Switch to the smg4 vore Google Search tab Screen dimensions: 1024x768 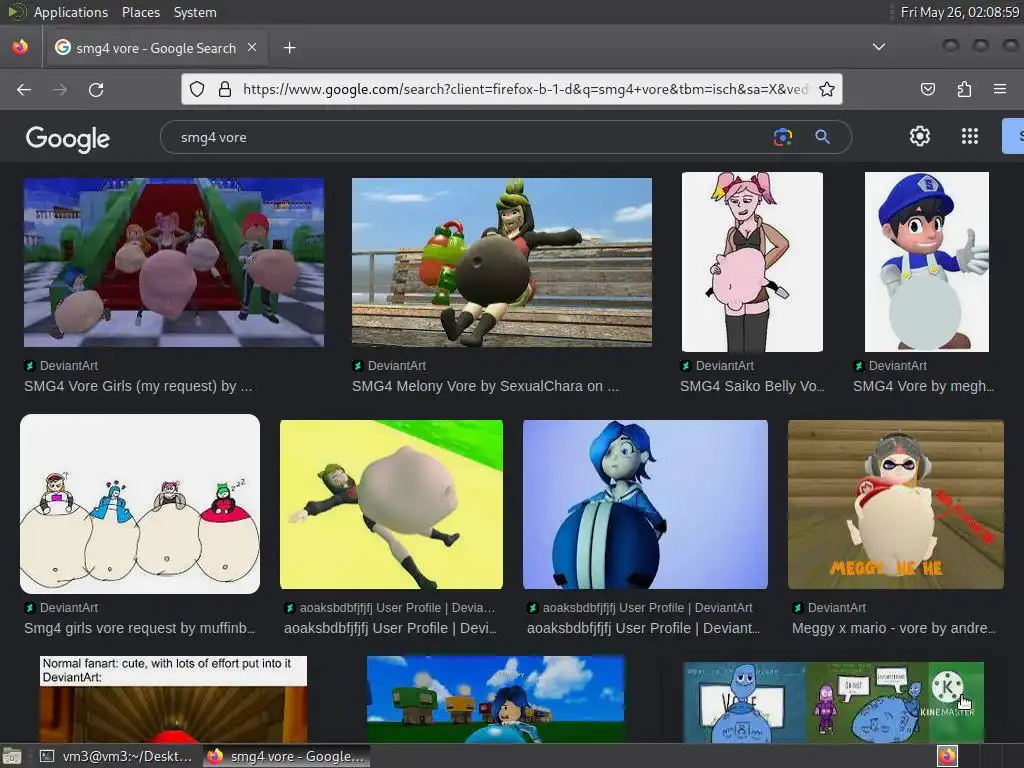[x=157, y=48]
